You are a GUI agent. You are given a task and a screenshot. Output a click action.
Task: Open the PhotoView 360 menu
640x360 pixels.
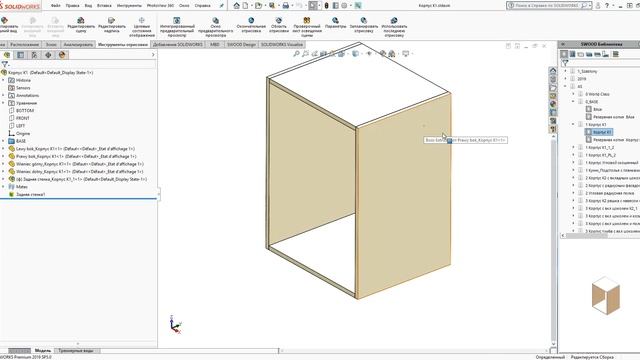pos(160,6)
